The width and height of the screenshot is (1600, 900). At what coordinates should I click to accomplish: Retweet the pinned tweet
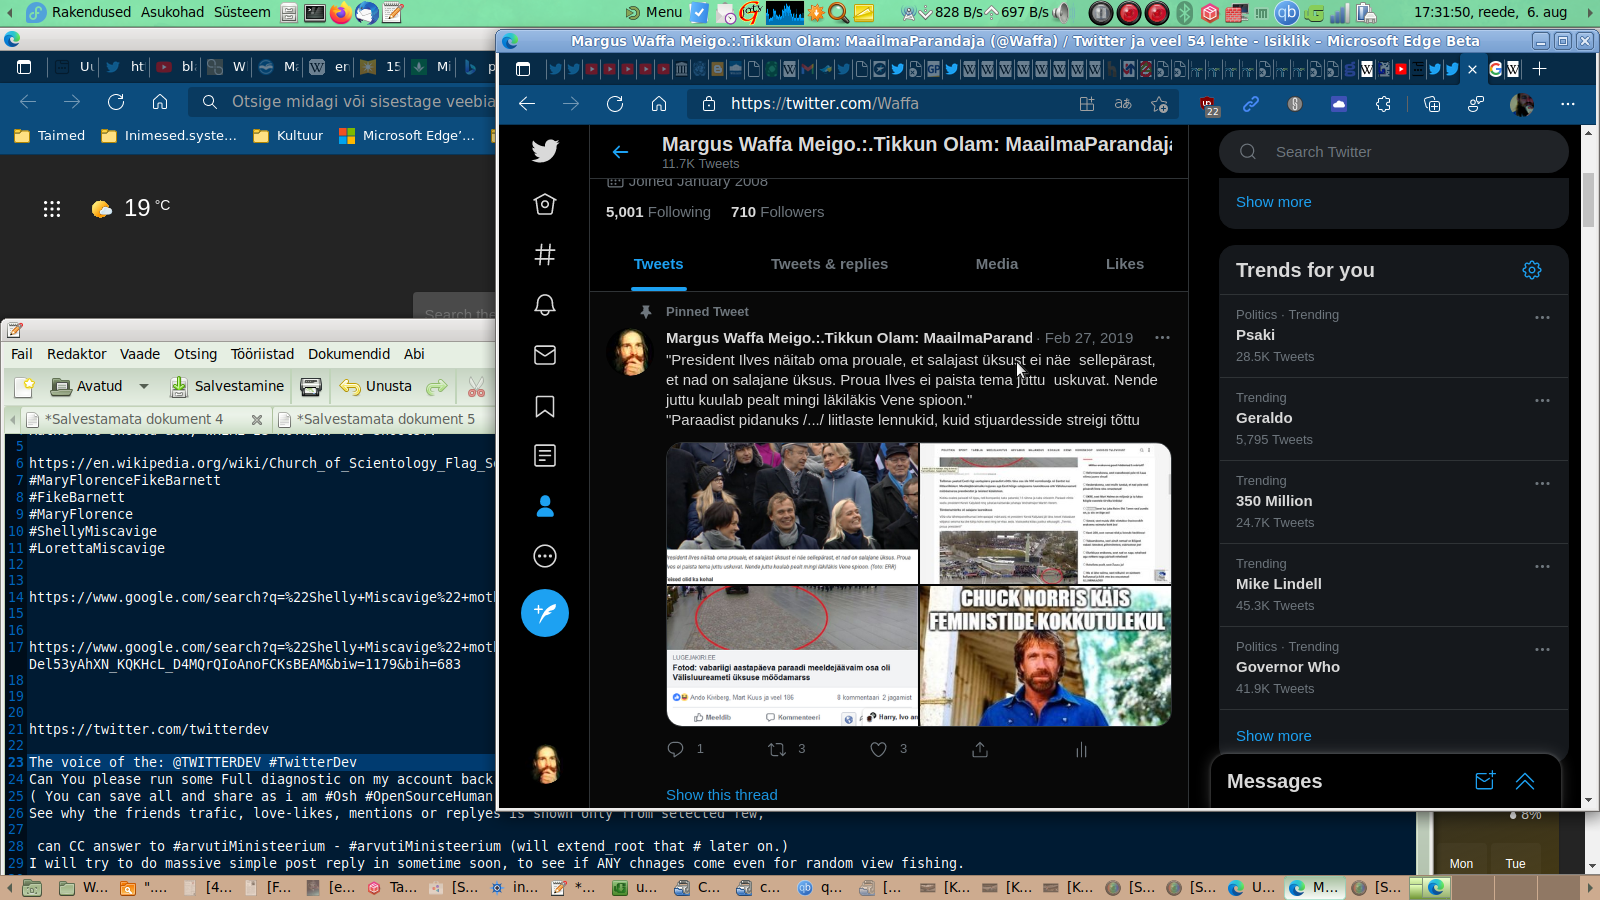pyautogui.click(x=777, y=749)
